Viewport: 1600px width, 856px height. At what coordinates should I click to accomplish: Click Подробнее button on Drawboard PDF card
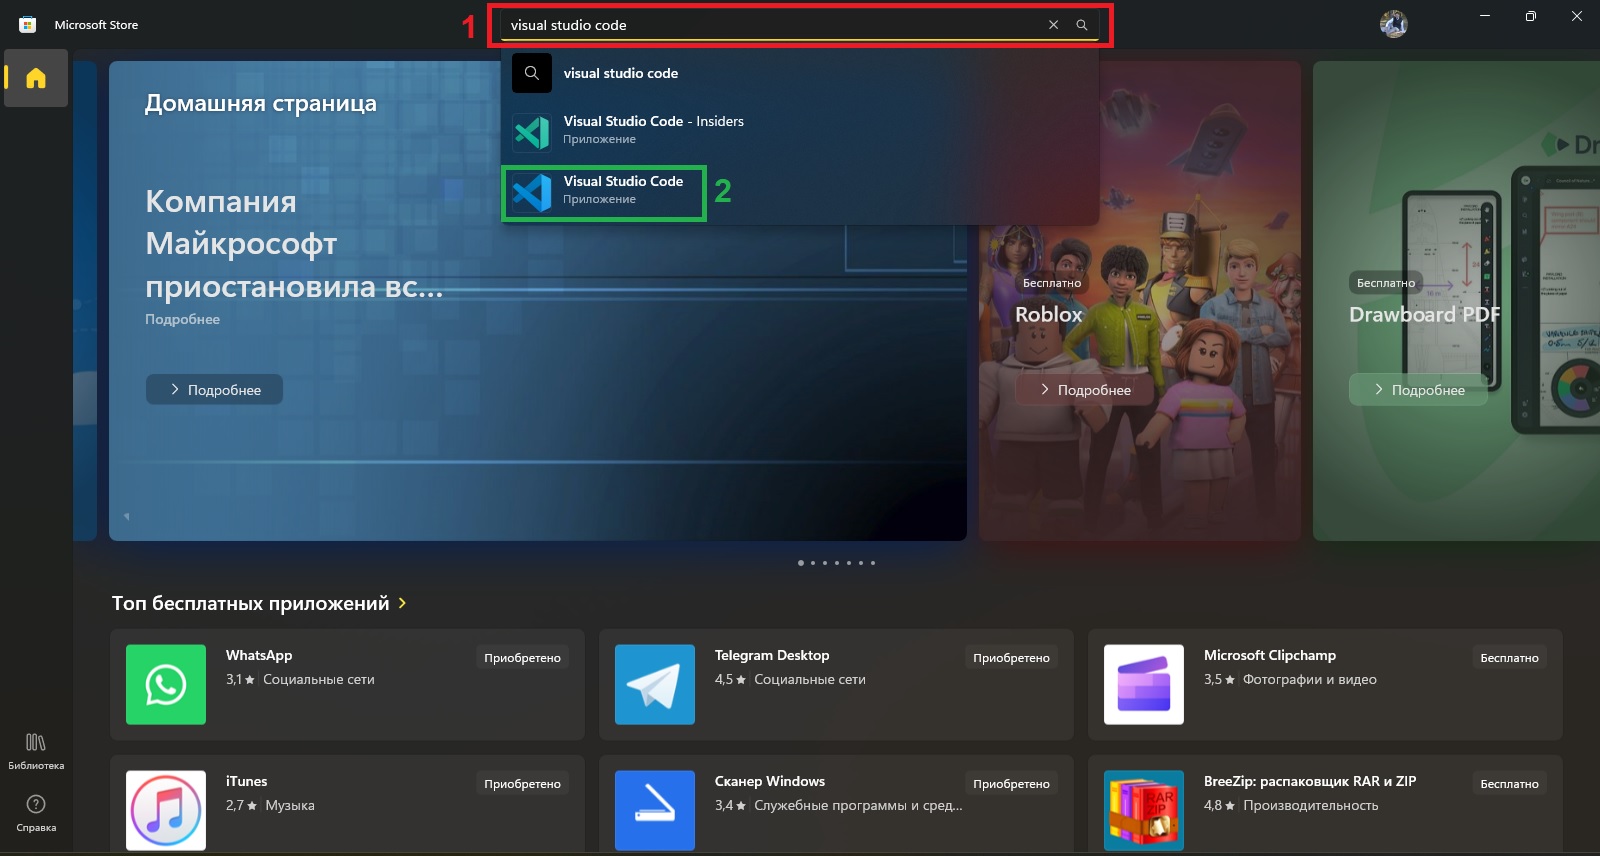coord(1418,390)
